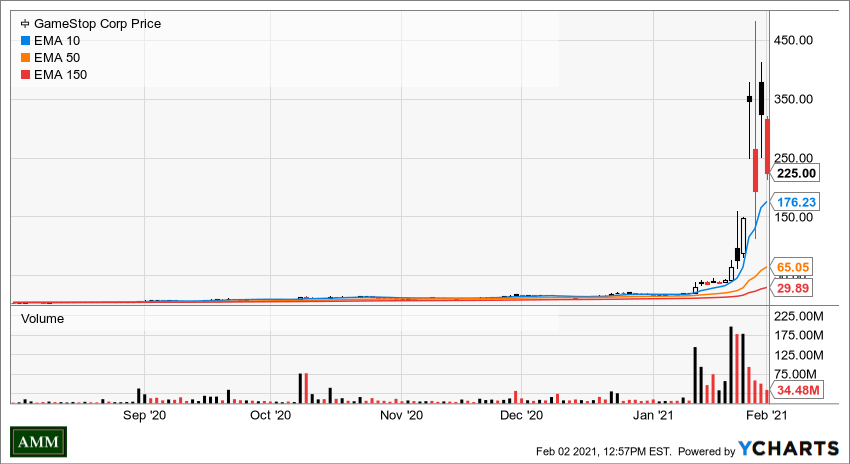The image size is (850, 464).
Task: Click the 125.00M volume axis label
Action: (x=799, y=355)
